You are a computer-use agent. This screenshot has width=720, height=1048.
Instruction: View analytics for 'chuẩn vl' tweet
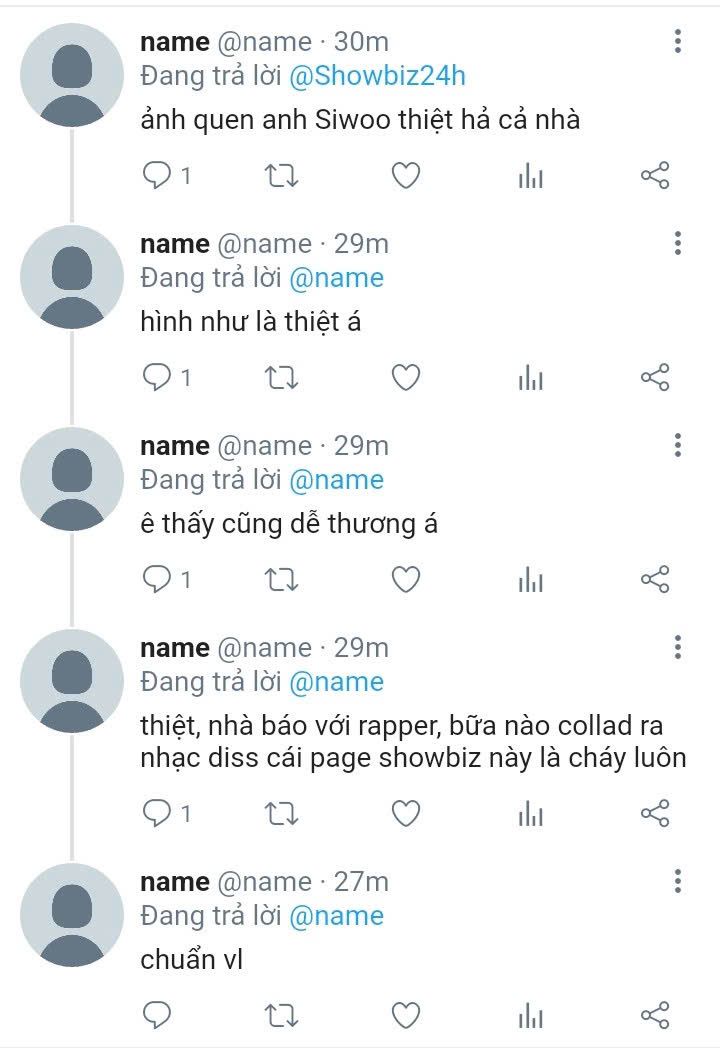pyautogui.click(x=530, y=1016)
